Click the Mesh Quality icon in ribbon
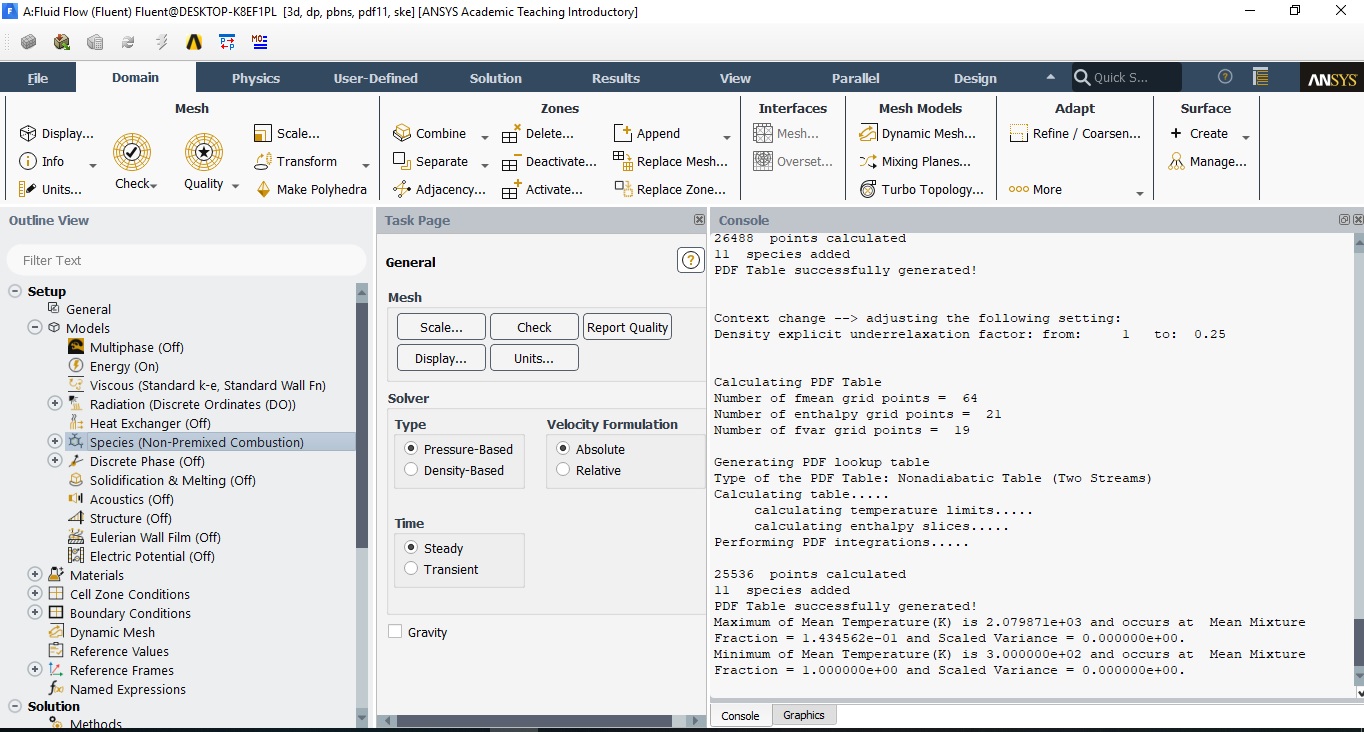1364x732 pixels. (204, 153)
